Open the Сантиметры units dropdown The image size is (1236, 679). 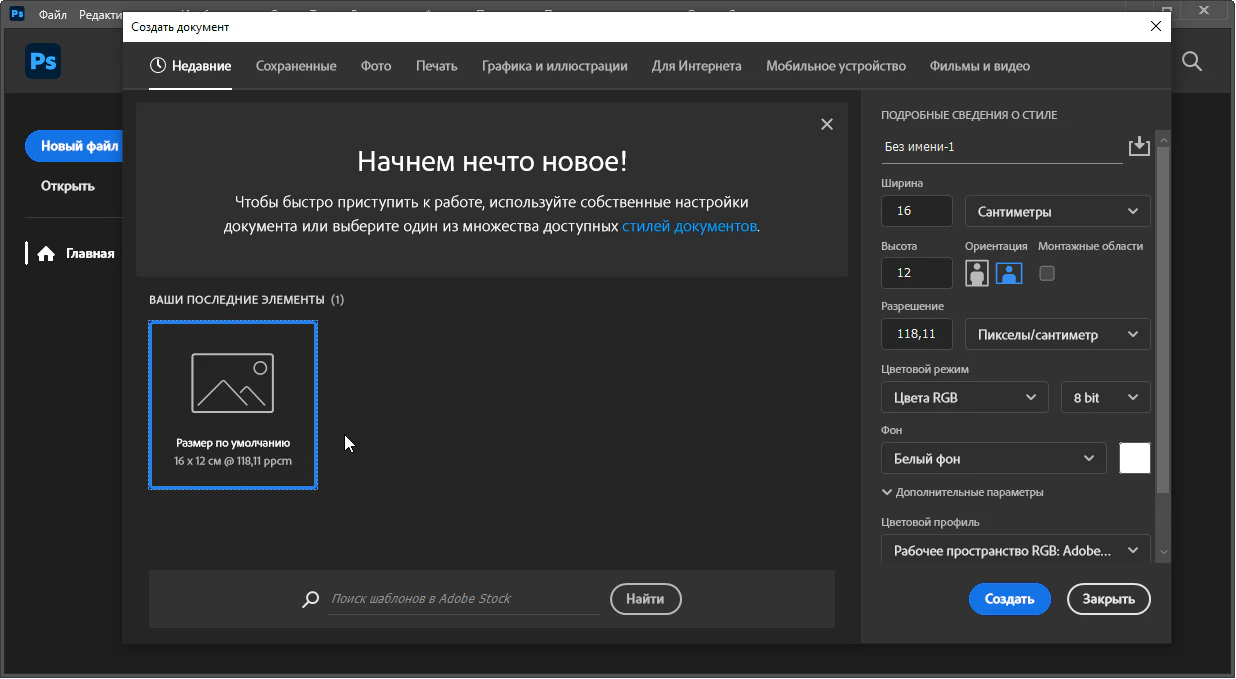click(1057, 212)
